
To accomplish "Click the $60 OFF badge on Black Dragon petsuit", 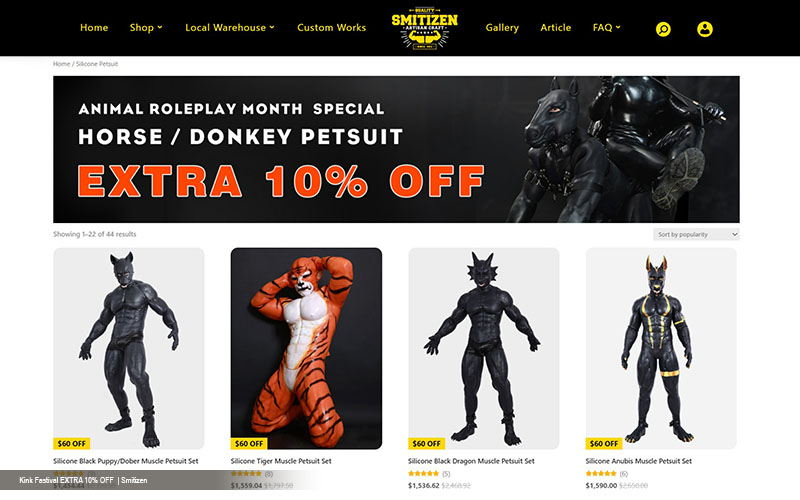I will [x=427, y=443].
